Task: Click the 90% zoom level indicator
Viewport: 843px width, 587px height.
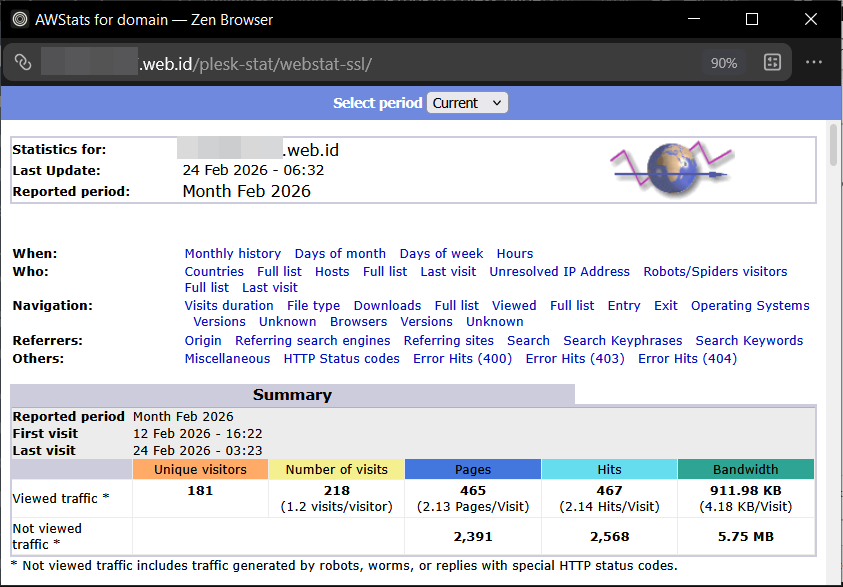Action: click(x=724, y=63)
